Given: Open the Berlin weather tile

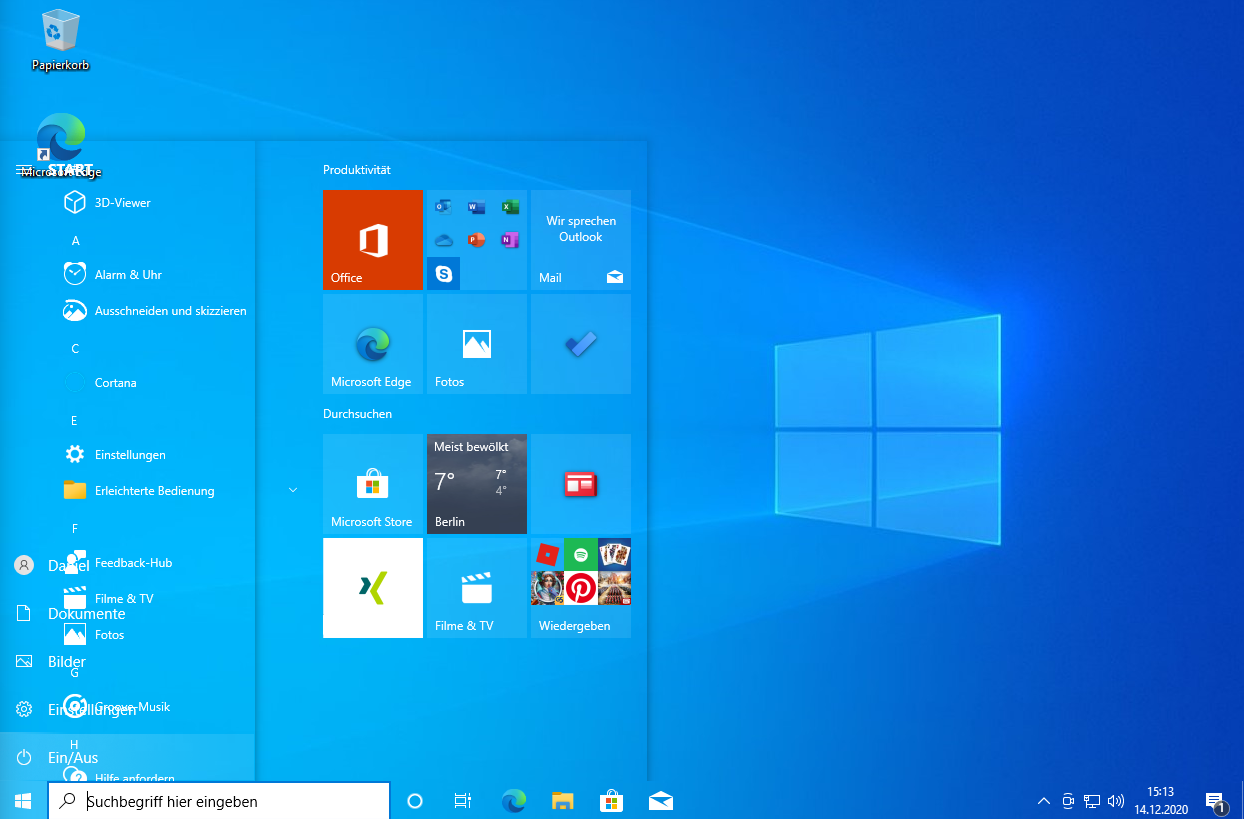Looking at the screenshot, I should coord(477,484).
